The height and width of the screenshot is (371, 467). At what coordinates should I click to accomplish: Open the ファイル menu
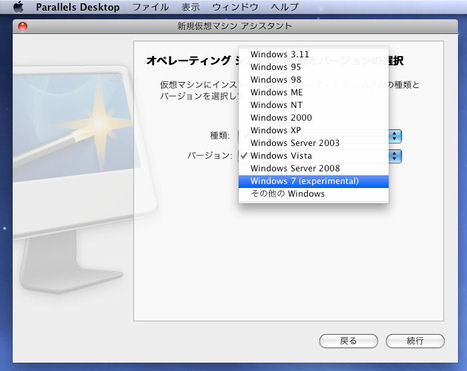[x=150, y=7]
